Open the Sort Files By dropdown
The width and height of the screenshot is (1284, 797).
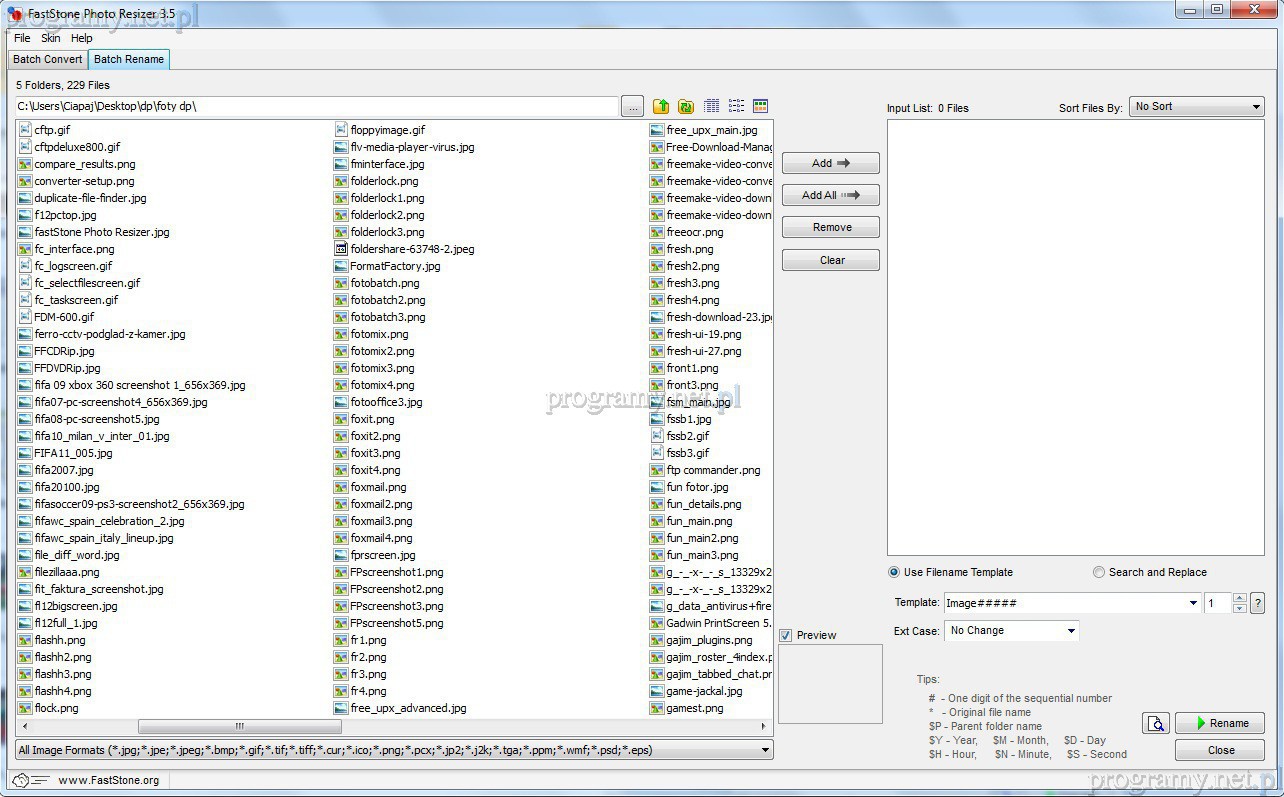pyautogui.click(x=1198, y=107)
